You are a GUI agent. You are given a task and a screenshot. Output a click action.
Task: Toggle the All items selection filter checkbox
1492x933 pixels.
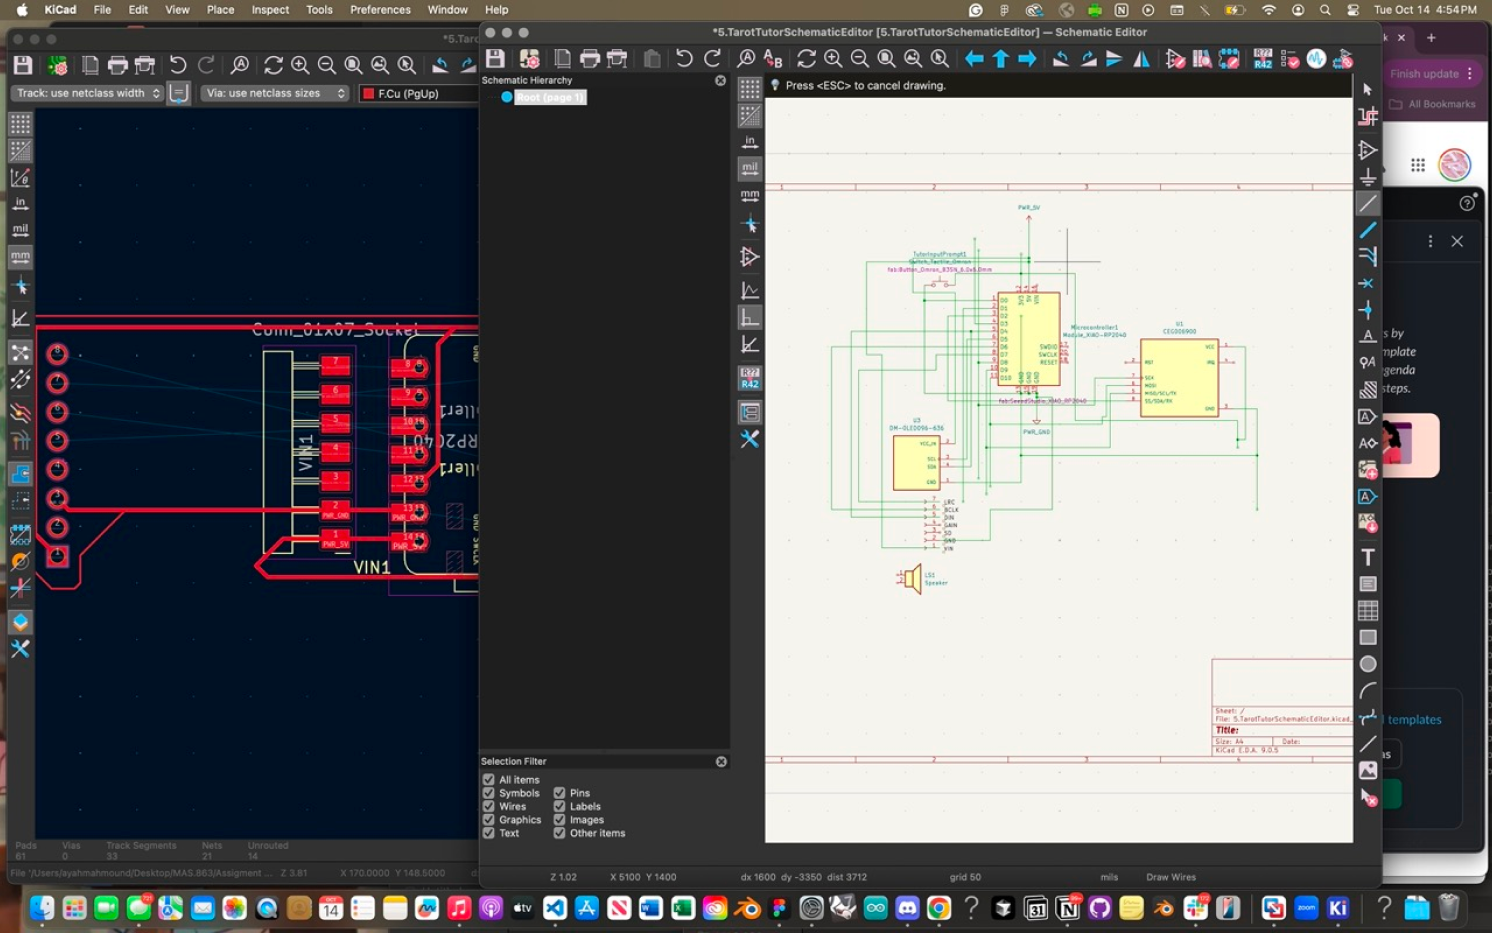coord(489,780)
